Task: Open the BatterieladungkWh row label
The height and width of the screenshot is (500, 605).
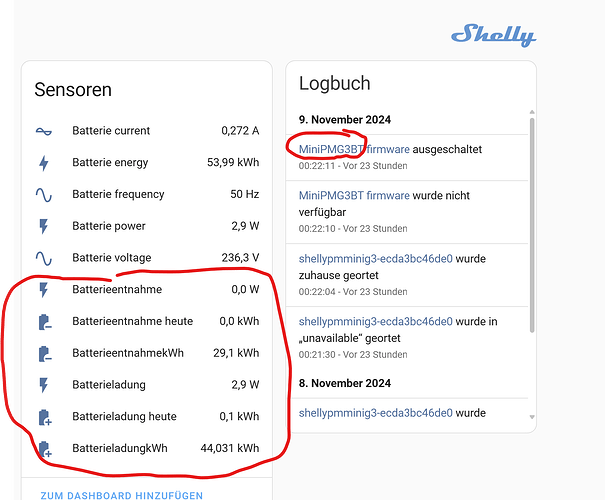Action: [x=120, y=448]
